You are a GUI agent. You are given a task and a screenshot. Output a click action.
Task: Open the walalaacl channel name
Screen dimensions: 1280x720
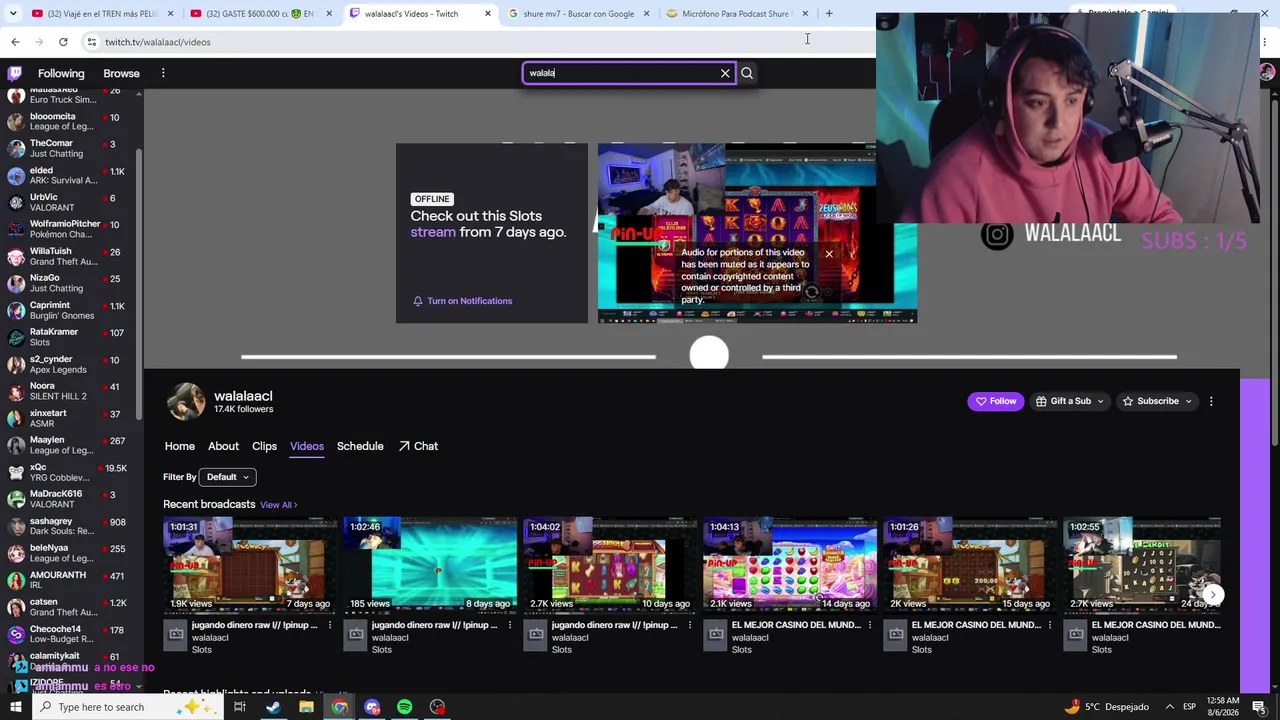click(243, 396)
